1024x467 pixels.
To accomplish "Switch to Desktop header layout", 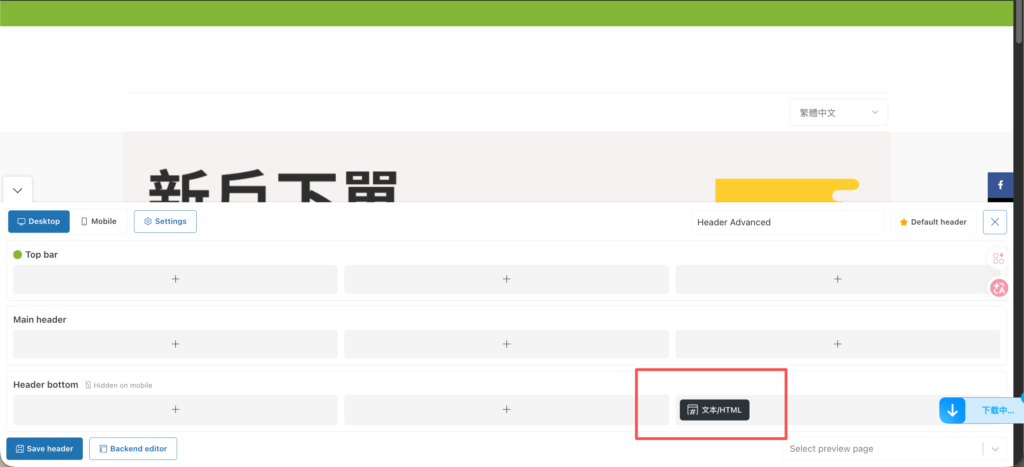I will (x=39, y=221).
